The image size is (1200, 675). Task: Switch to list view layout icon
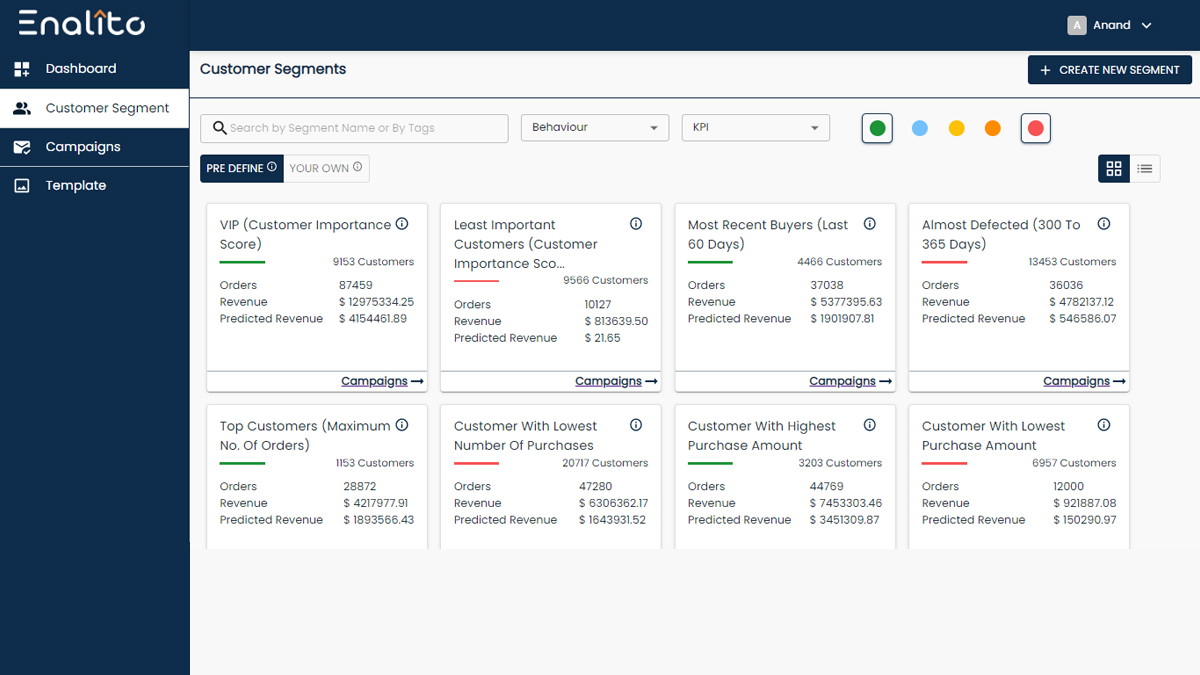pyautogui.click(x=1145, y=169)
